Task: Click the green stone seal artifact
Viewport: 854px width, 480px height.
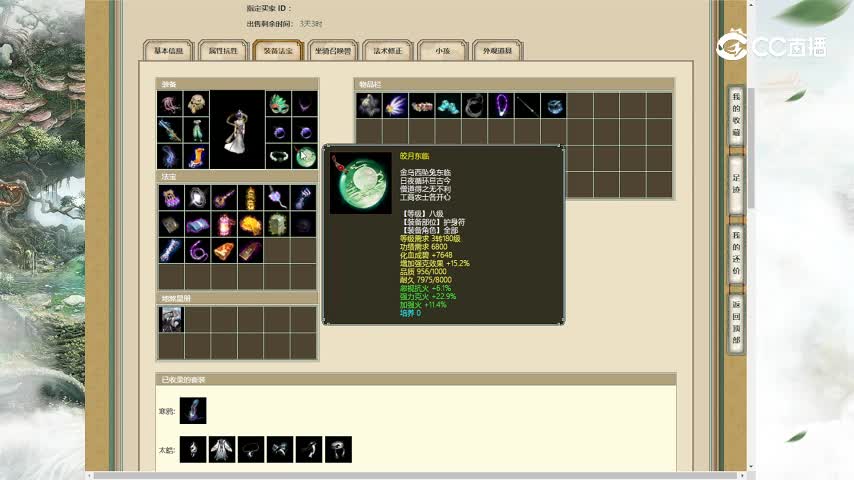Action: [277, 224]
